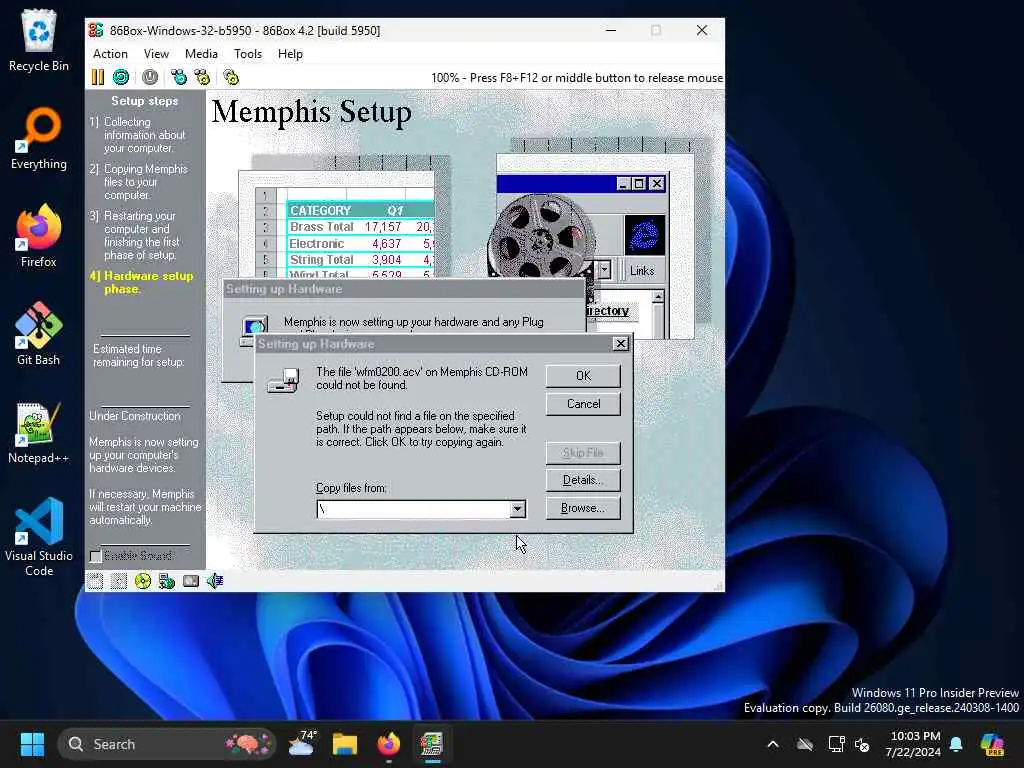Open the weather widget showing 74°

coord(302,744)
